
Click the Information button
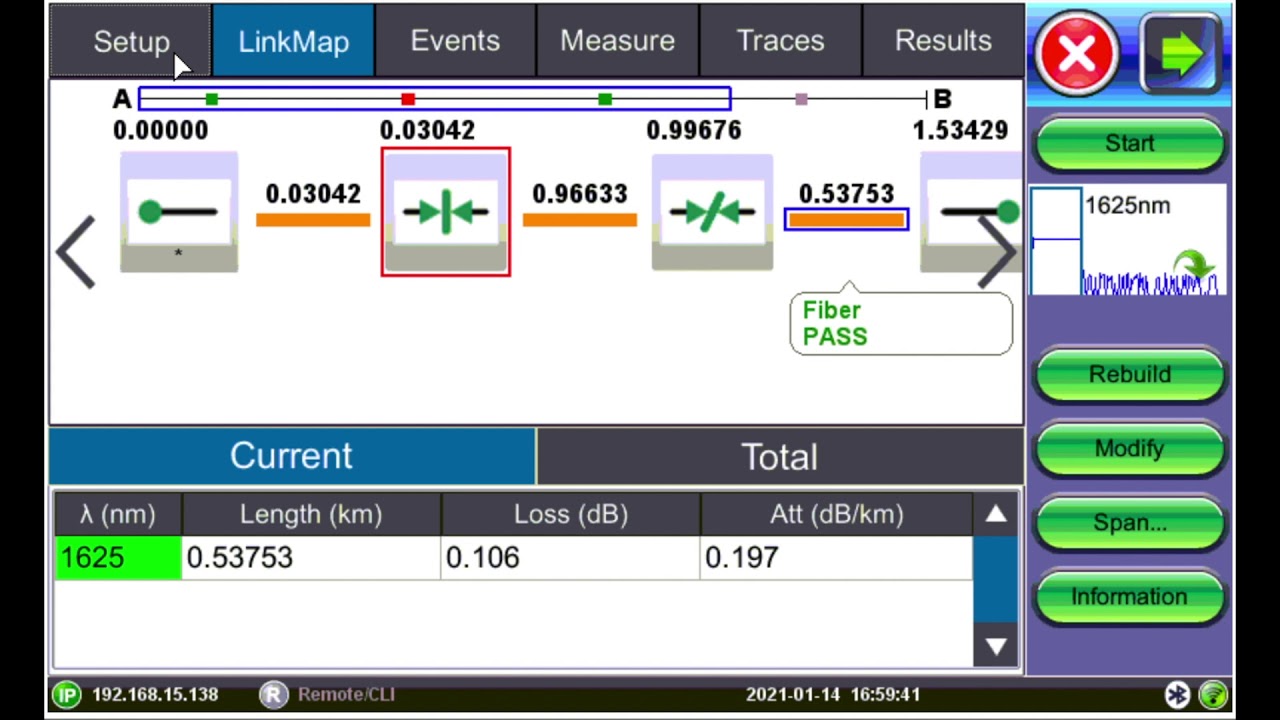(x=1129, y=596)
